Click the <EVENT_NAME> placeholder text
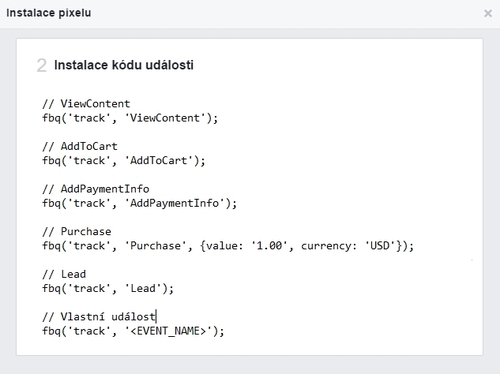500x374 pixels. pyautogui.click(x=168, y=331)
